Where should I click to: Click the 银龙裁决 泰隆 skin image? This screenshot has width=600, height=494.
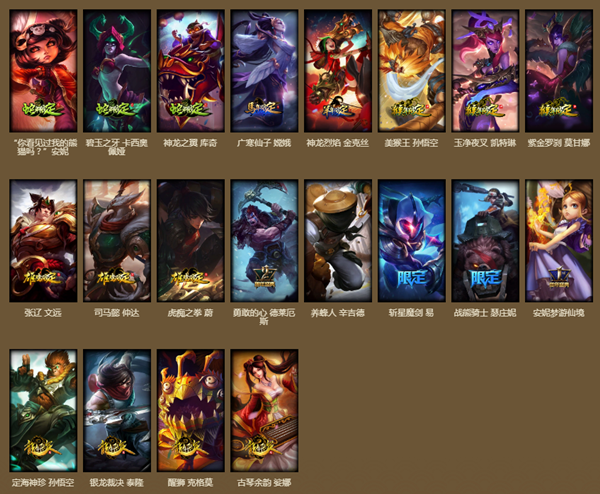(117, 411)
